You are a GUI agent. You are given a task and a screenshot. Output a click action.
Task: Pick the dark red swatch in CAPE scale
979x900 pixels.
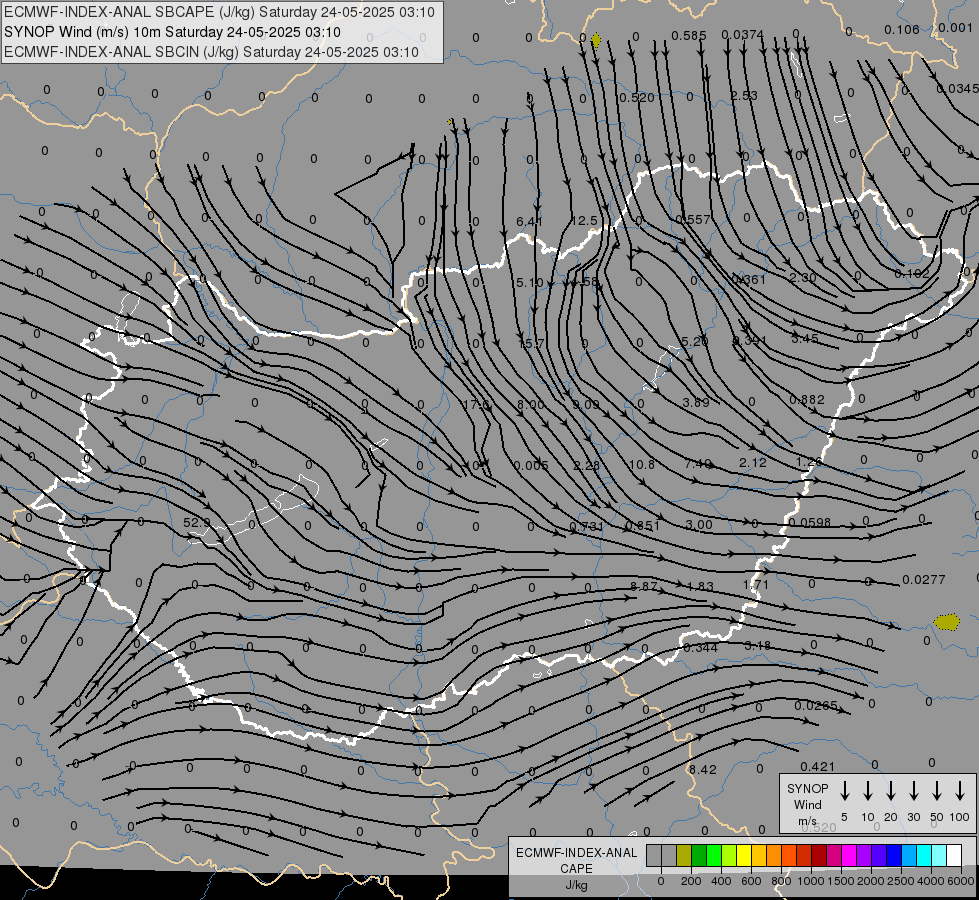coord(819,856)
